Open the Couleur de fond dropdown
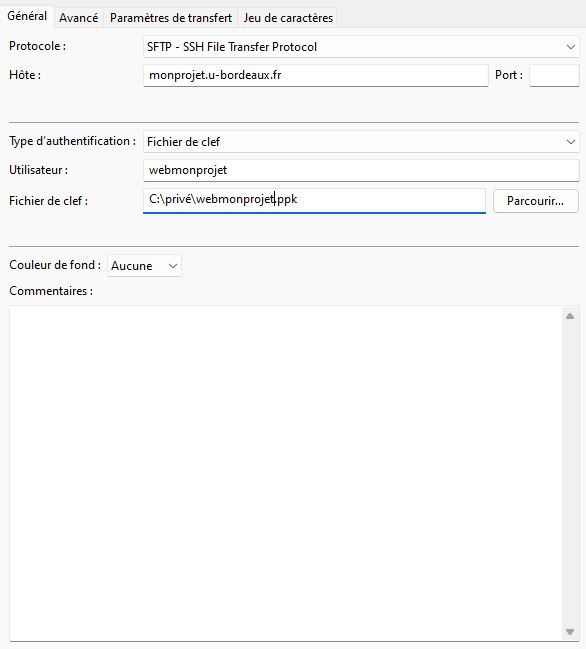Screen dimensions: 586x649 [x=144, y=266]
